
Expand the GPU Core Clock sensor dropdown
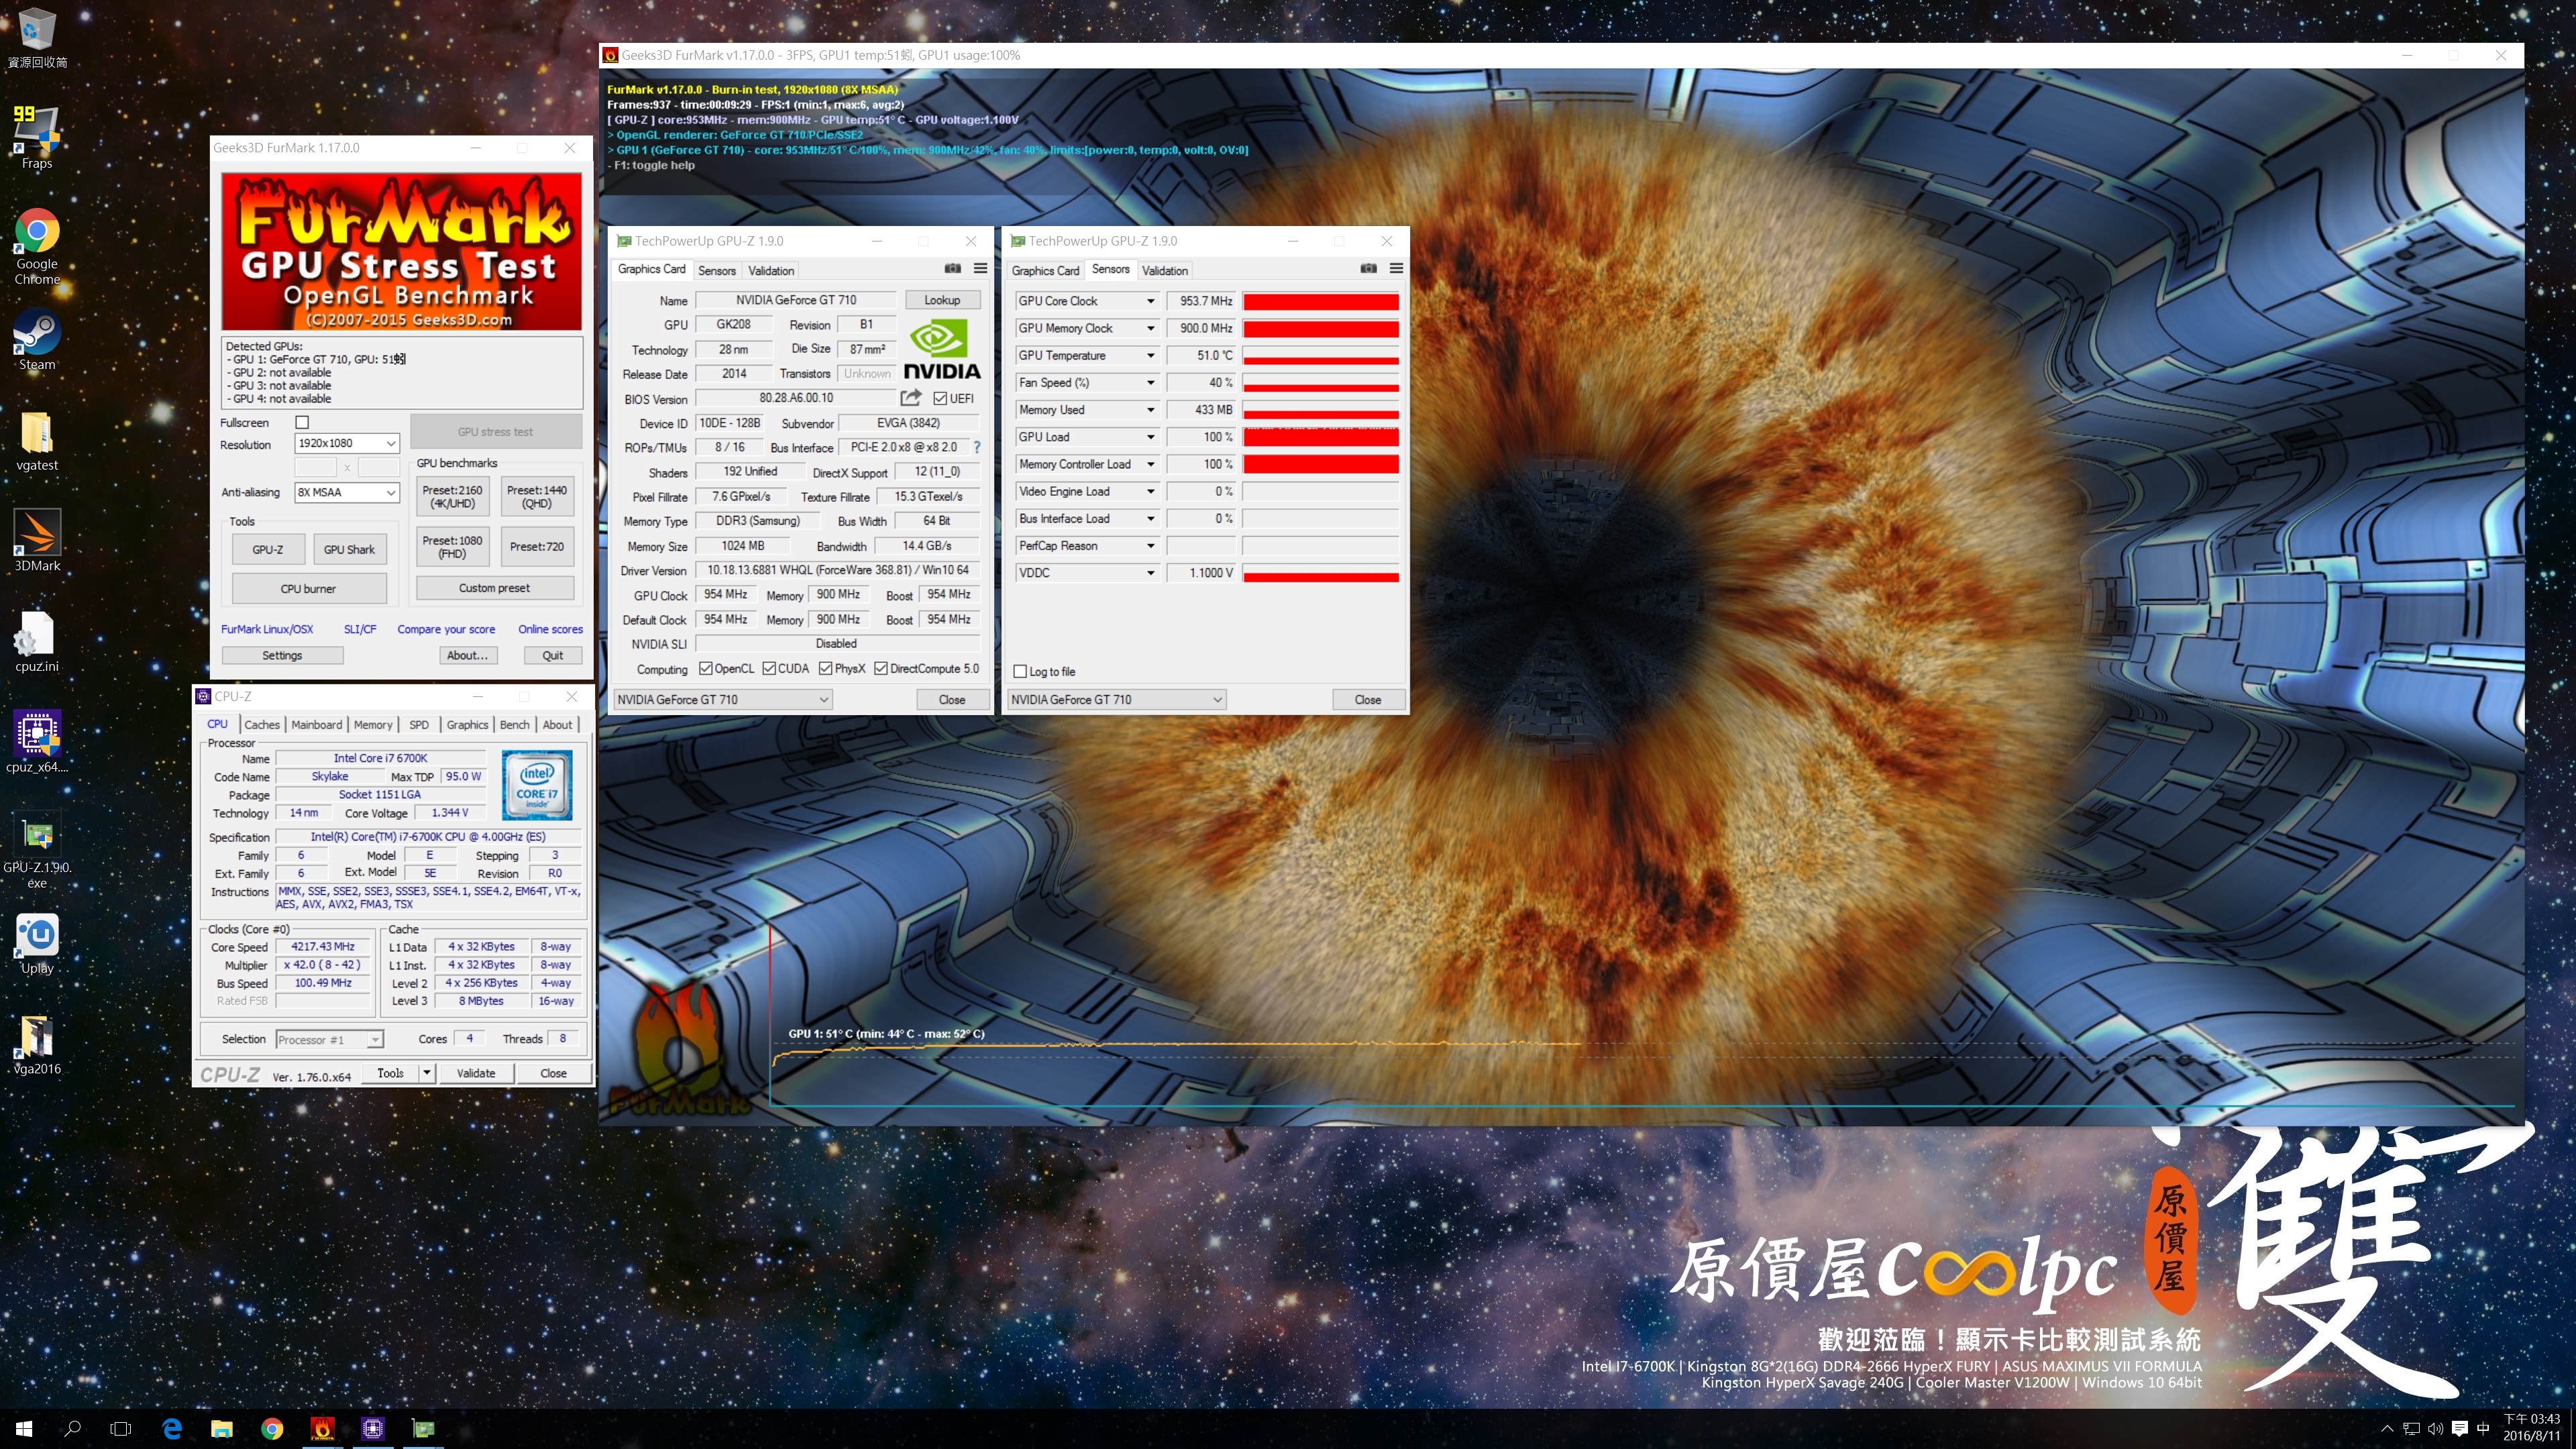1151,301
